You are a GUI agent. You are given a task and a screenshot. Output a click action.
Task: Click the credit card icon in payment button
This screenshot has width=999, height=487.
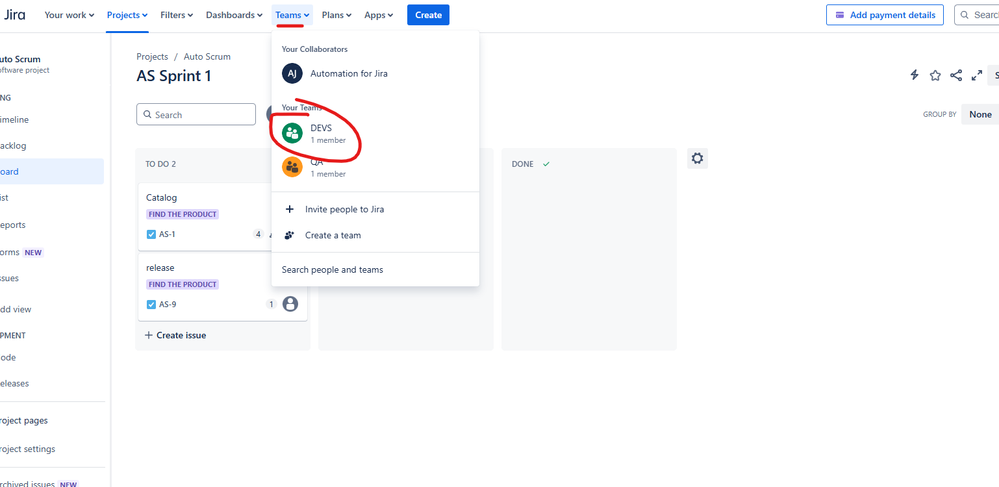(840, 15)
